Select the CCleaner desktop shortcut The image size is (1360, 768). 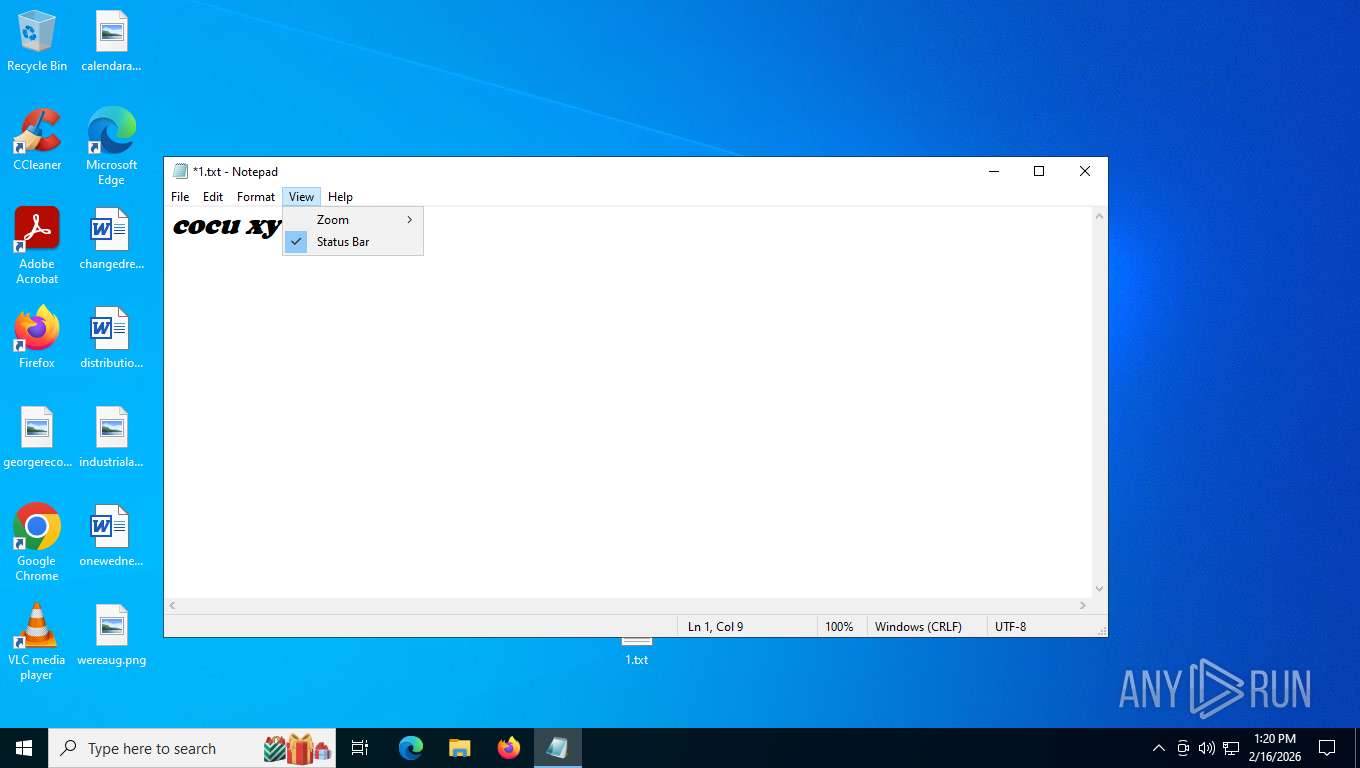(x=37, y=140)
